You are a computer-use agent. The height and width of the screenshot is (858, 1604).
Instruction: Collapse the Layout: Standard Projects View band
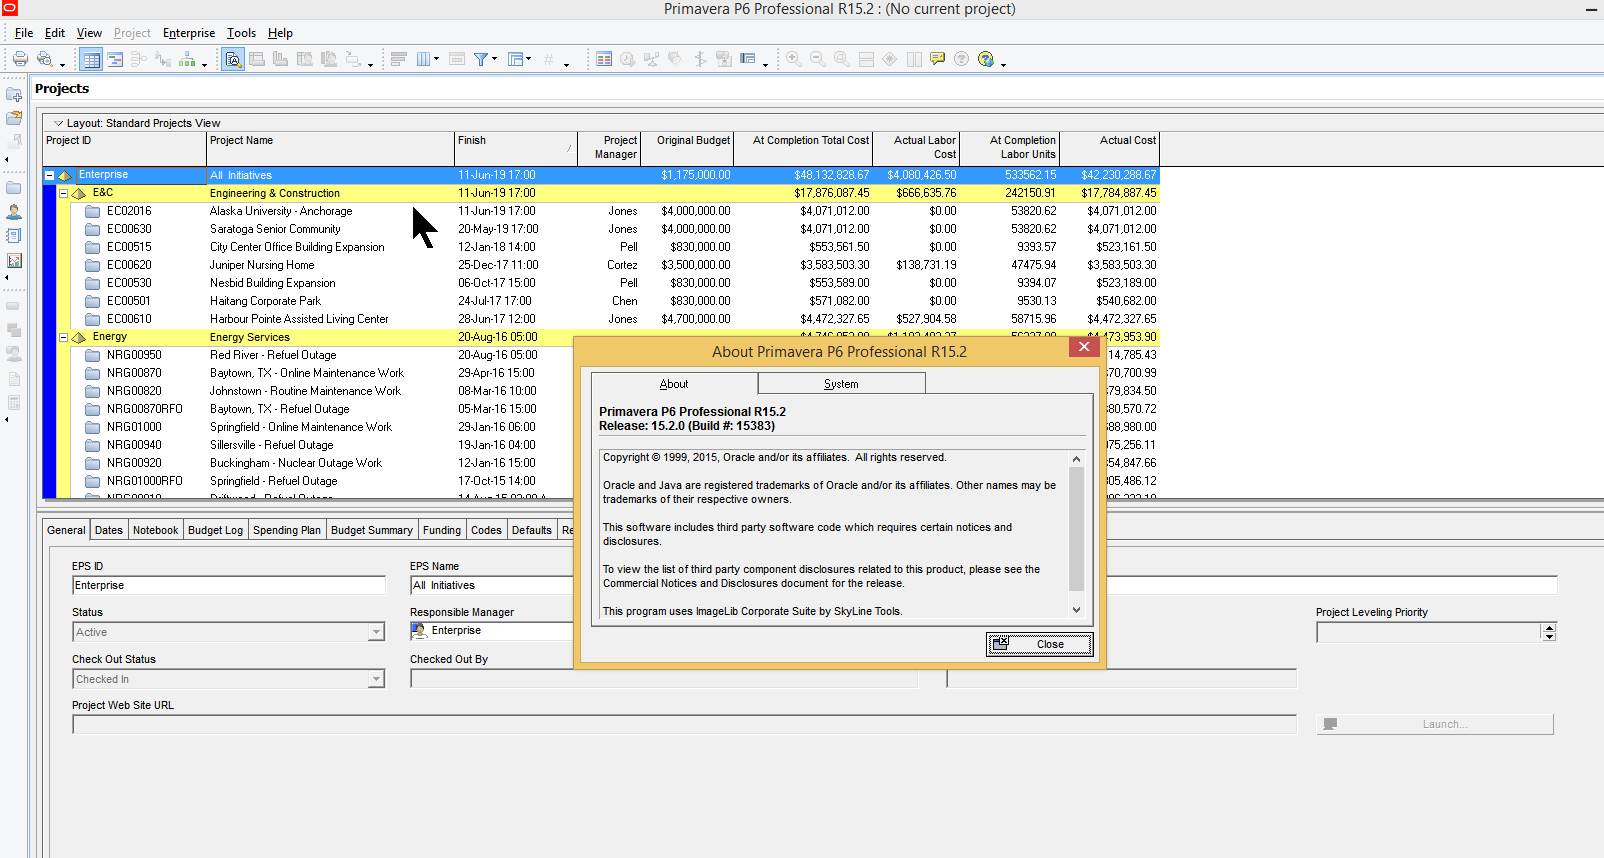(58, 123)
